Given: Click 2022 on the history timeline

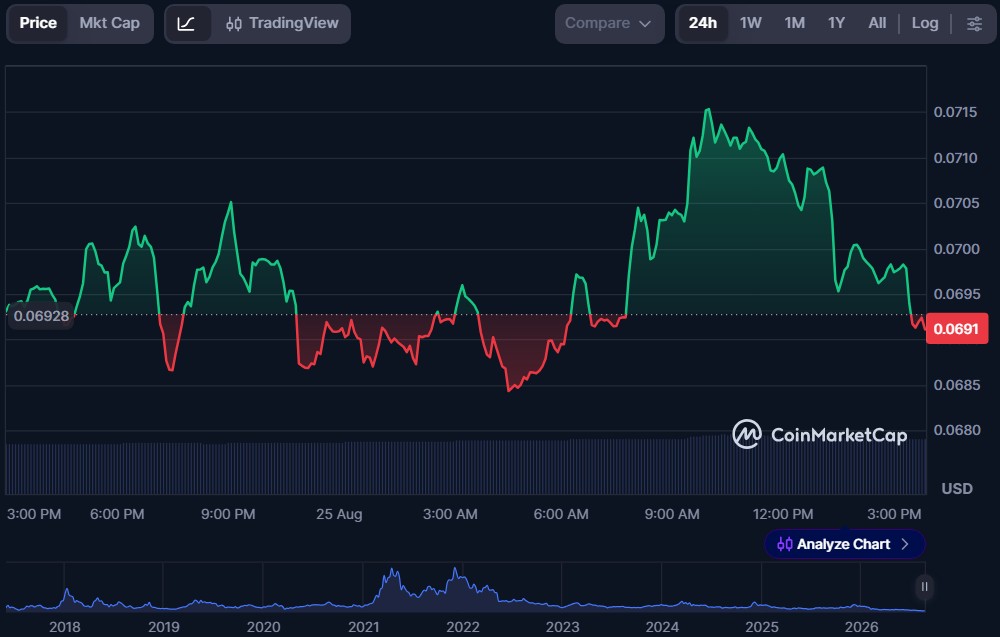Looking at the screenshot, I should pos(463,627).
